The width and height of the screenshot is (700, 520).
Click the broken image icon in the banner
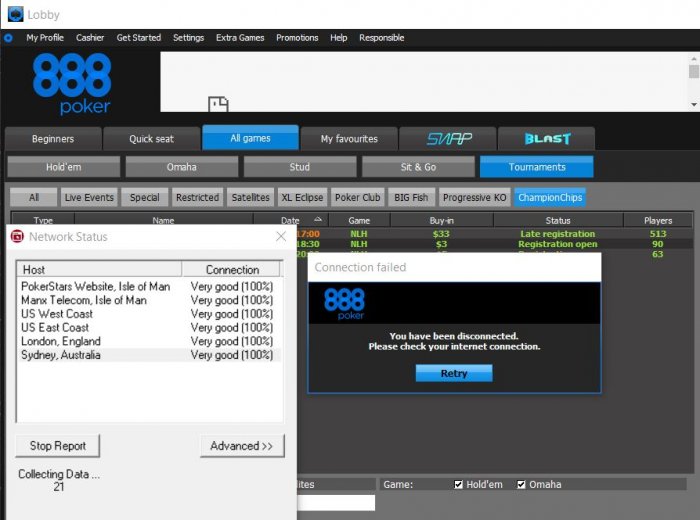(x=218, y=104)
